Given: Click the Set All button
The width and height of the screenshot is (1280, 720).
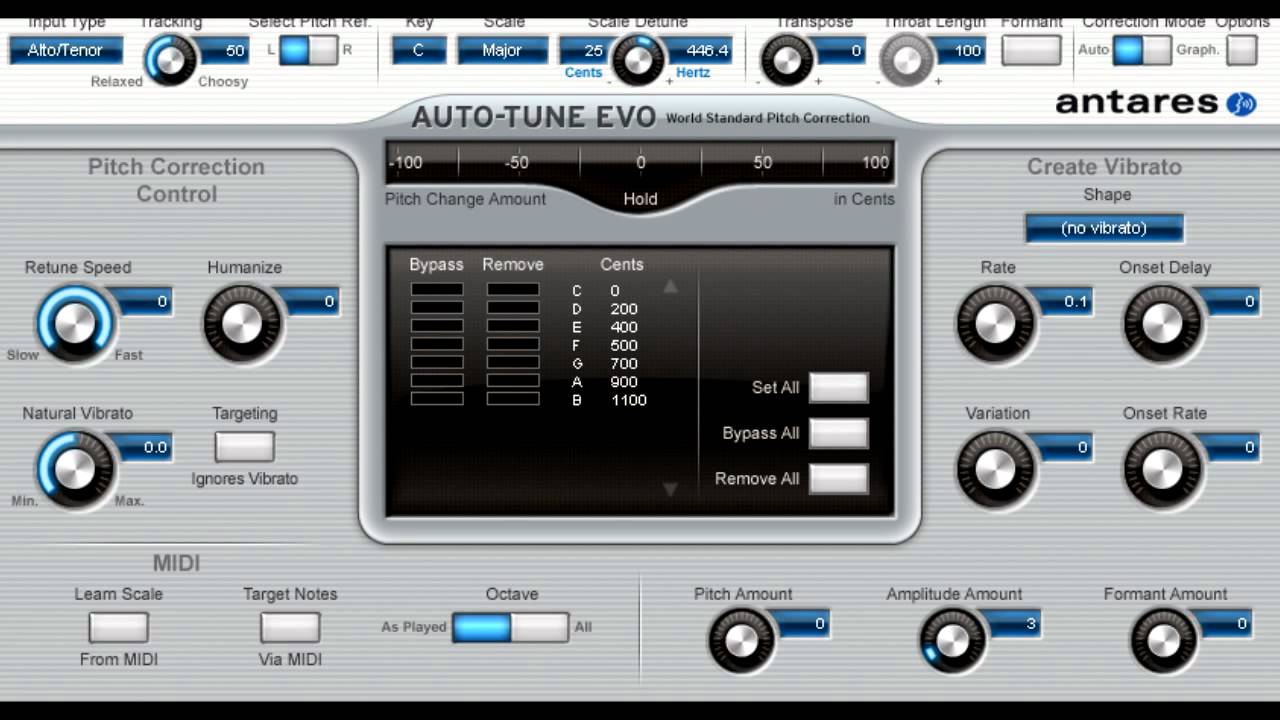Looking at the screenshot, I should tap(838, 387).
